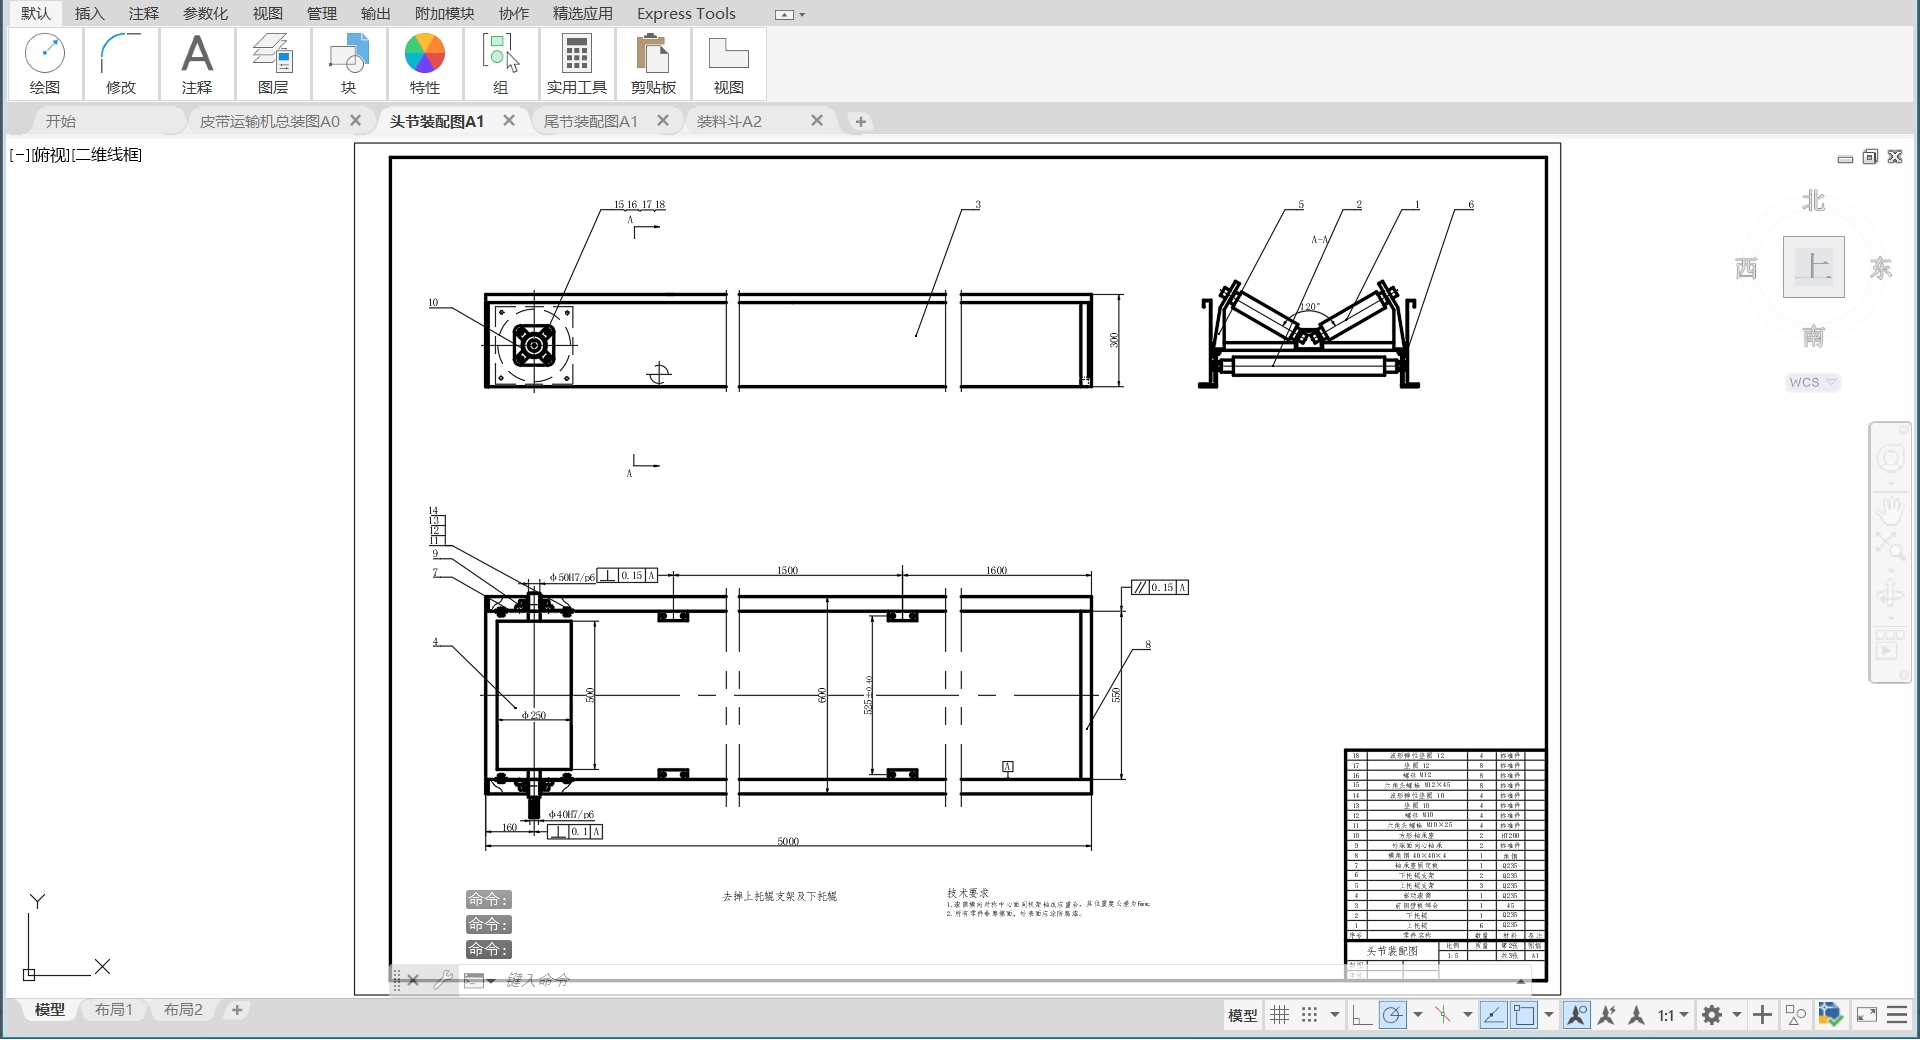Close the command line with X icon
The width and height of the screenshot is (1920, 1040).
(x=413, y=980)
